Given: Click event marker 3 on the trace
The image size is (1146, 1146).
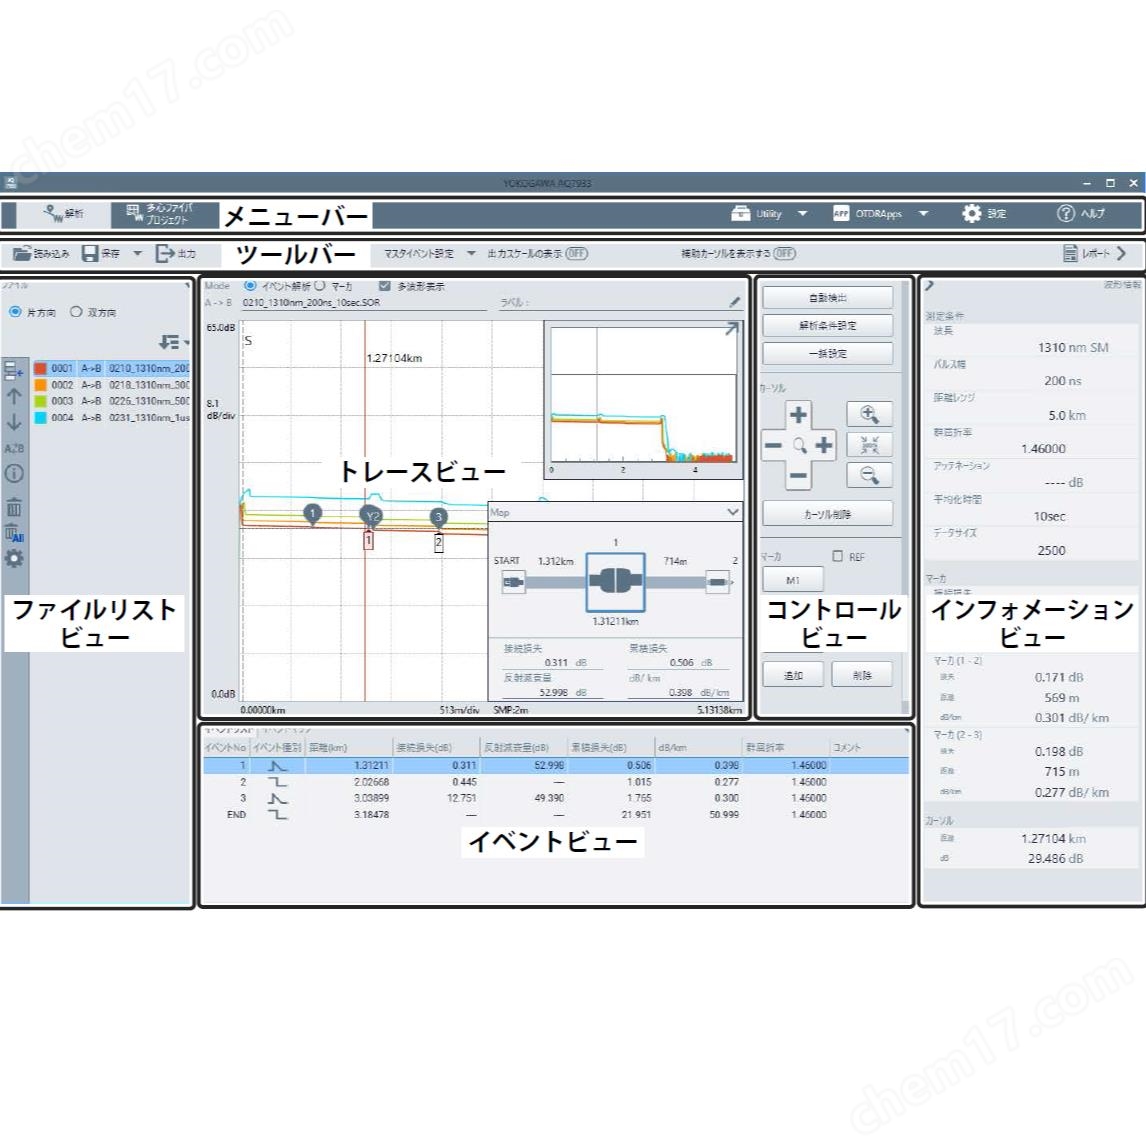Looking at the screenshot, I should coord(439,517).
